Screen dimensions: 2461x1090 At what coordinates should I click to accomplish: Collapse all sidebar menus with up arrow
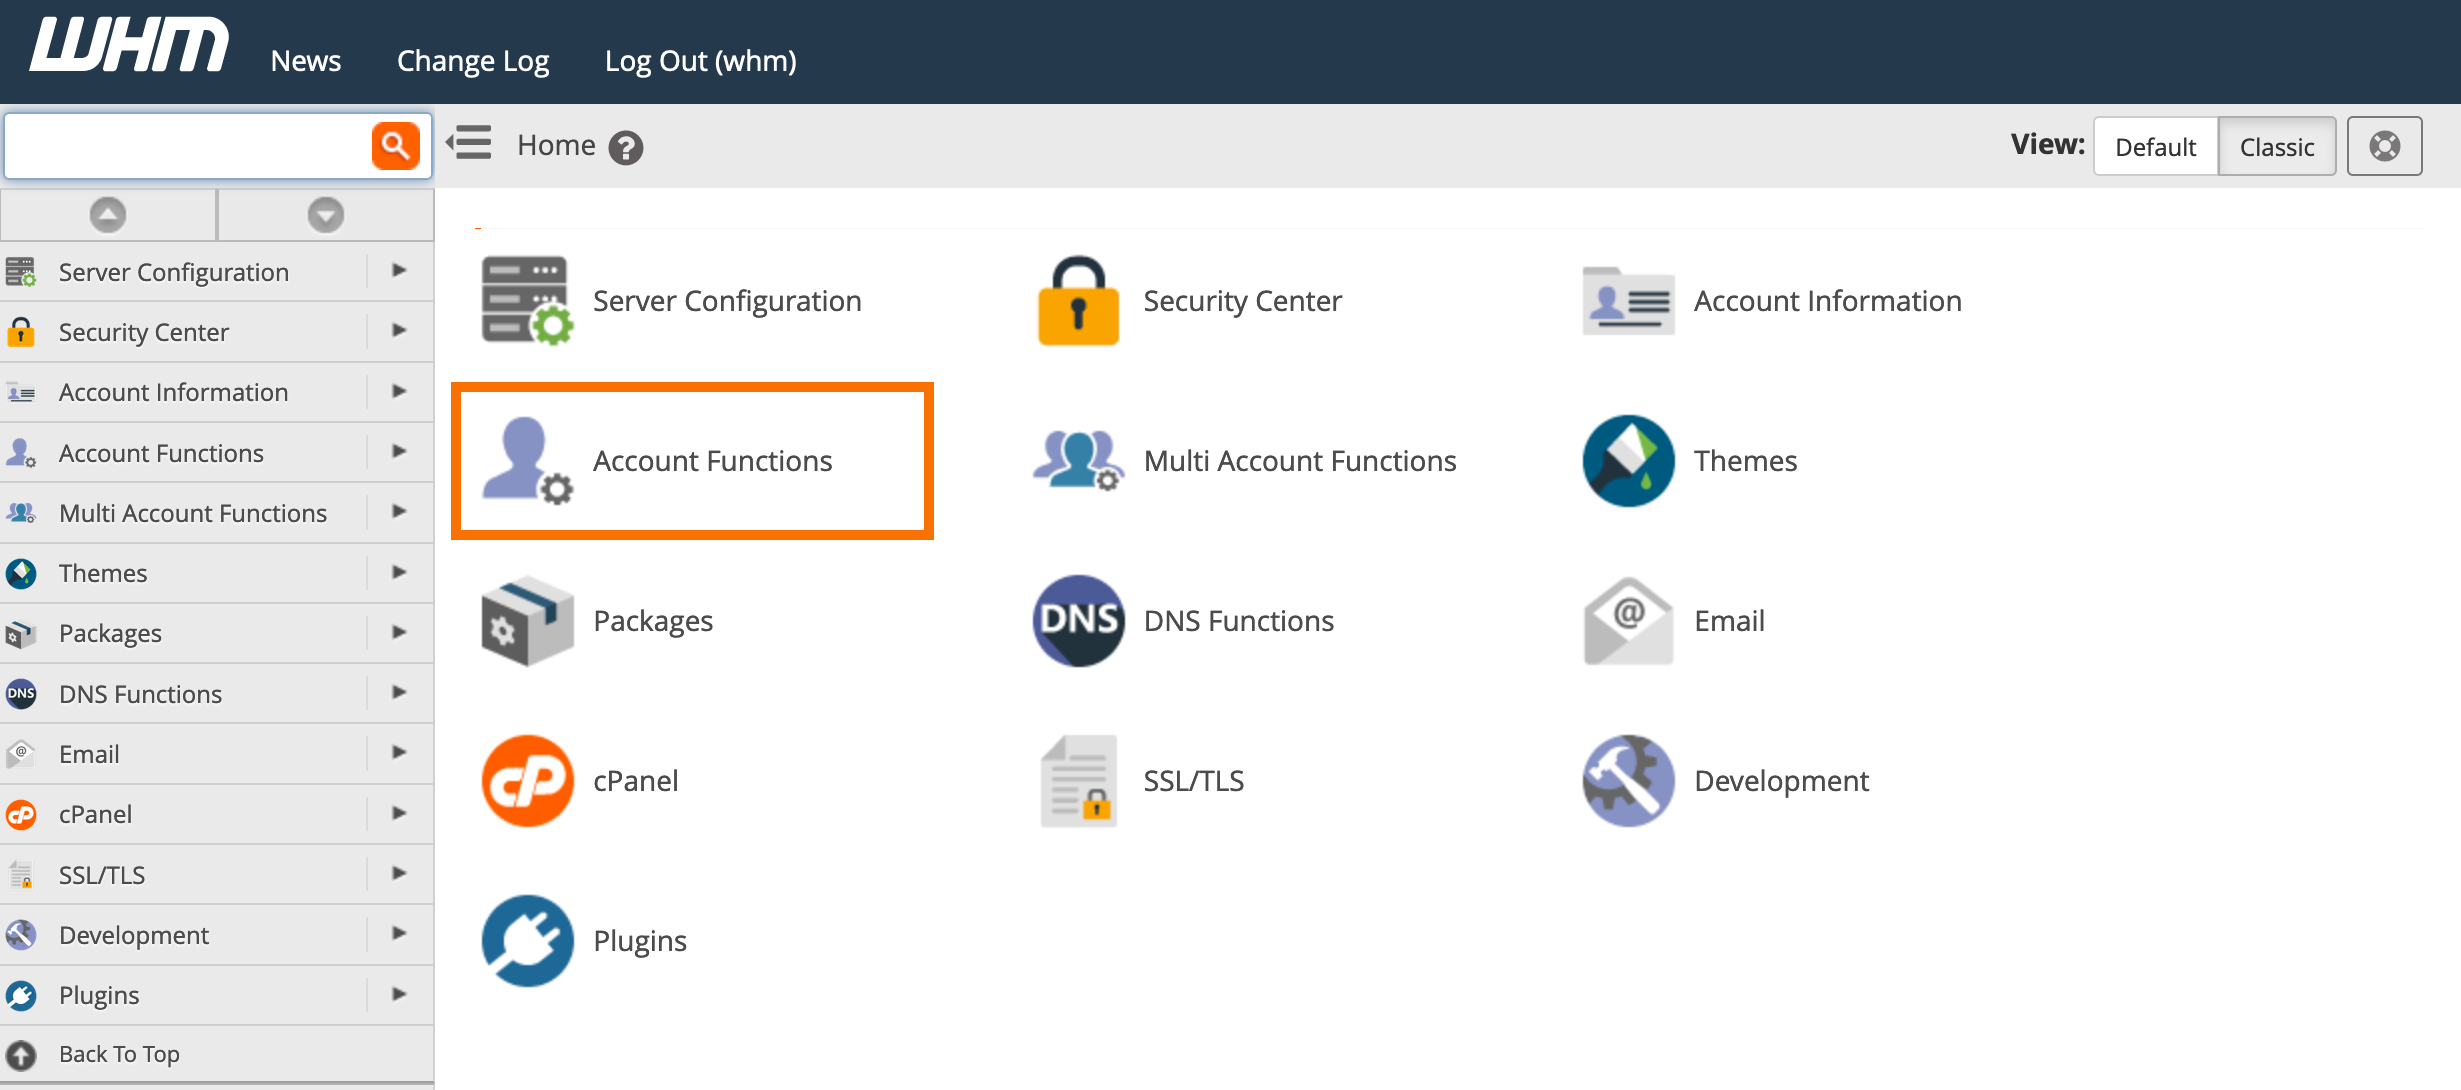(x=108, y=214)
